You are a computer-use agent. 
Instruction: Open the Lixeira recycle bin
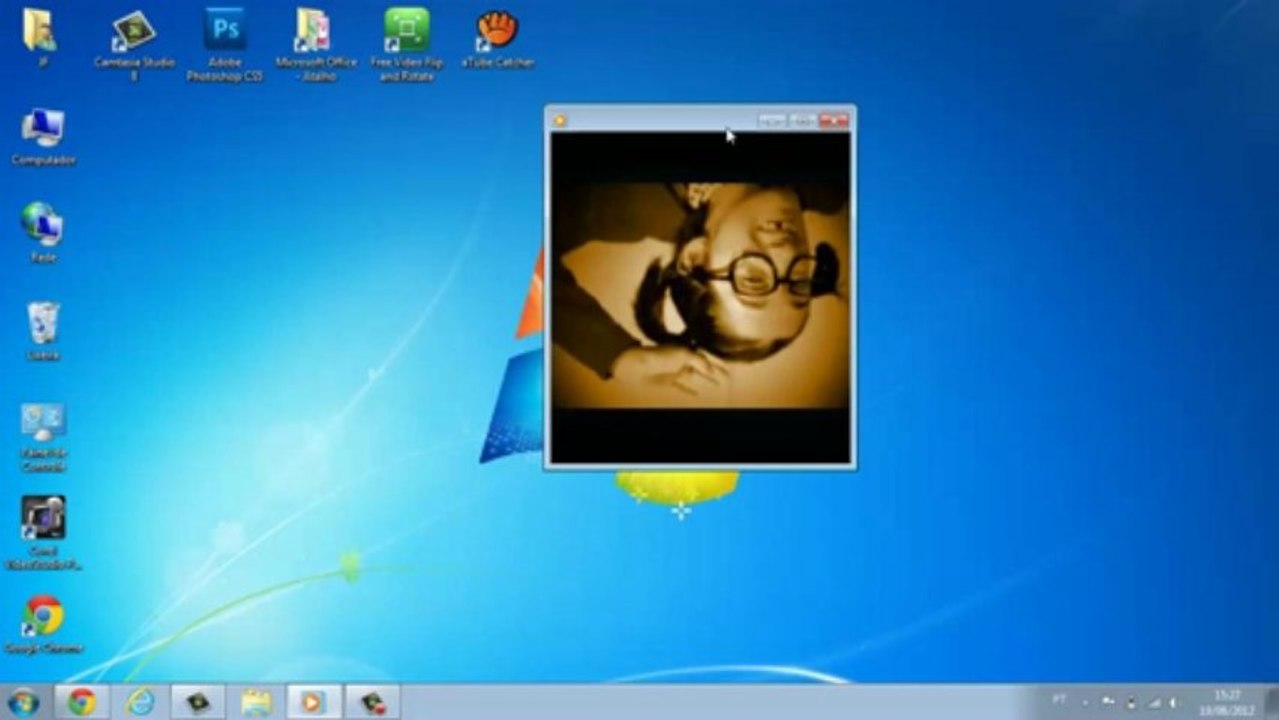click(x=43, y=324)
